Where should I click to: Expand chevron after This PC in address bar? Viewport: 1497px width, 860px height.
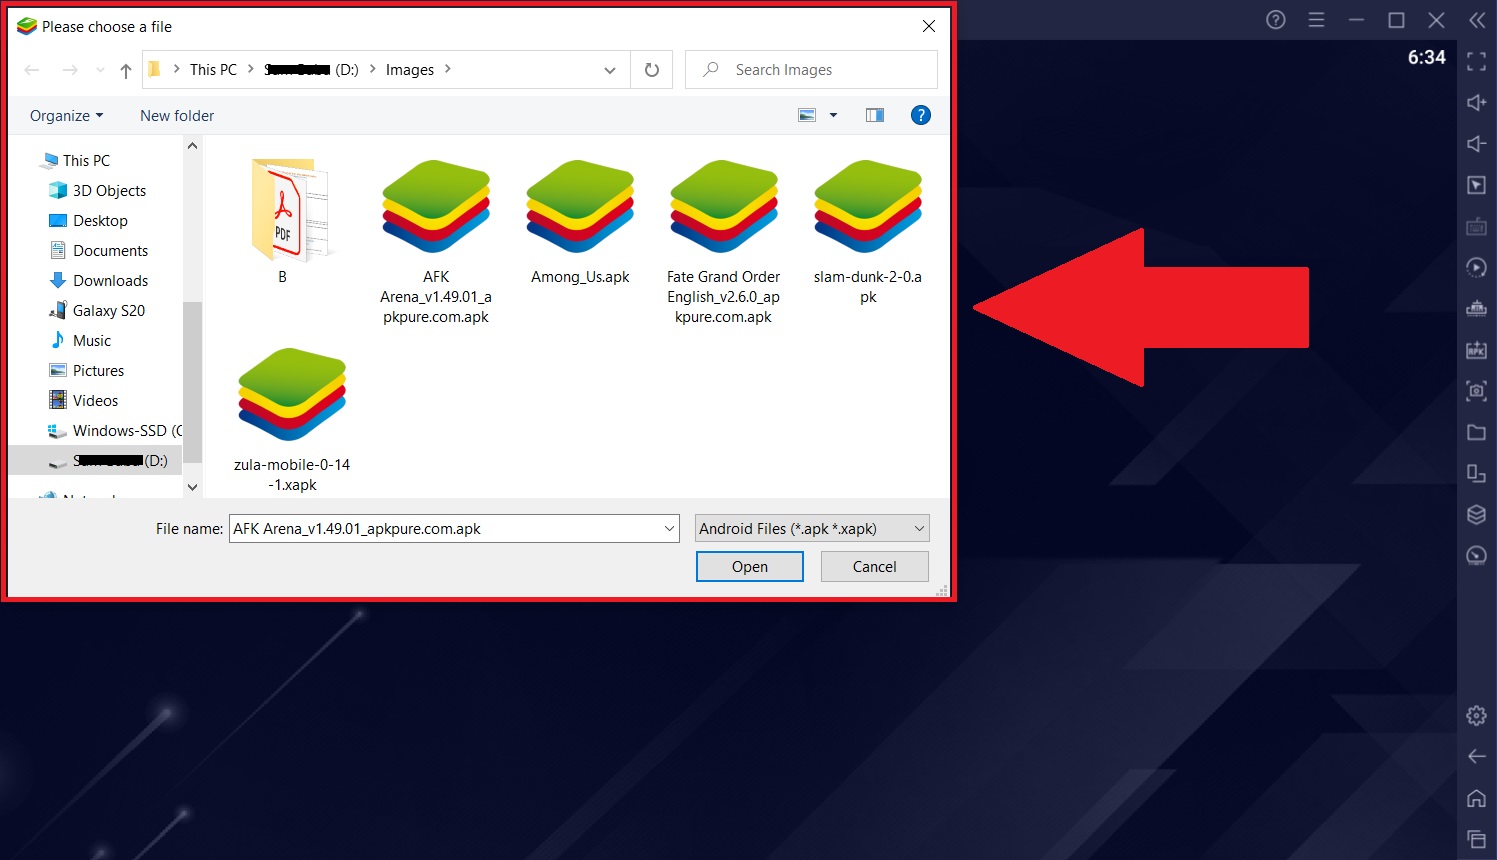coord(251,69)
